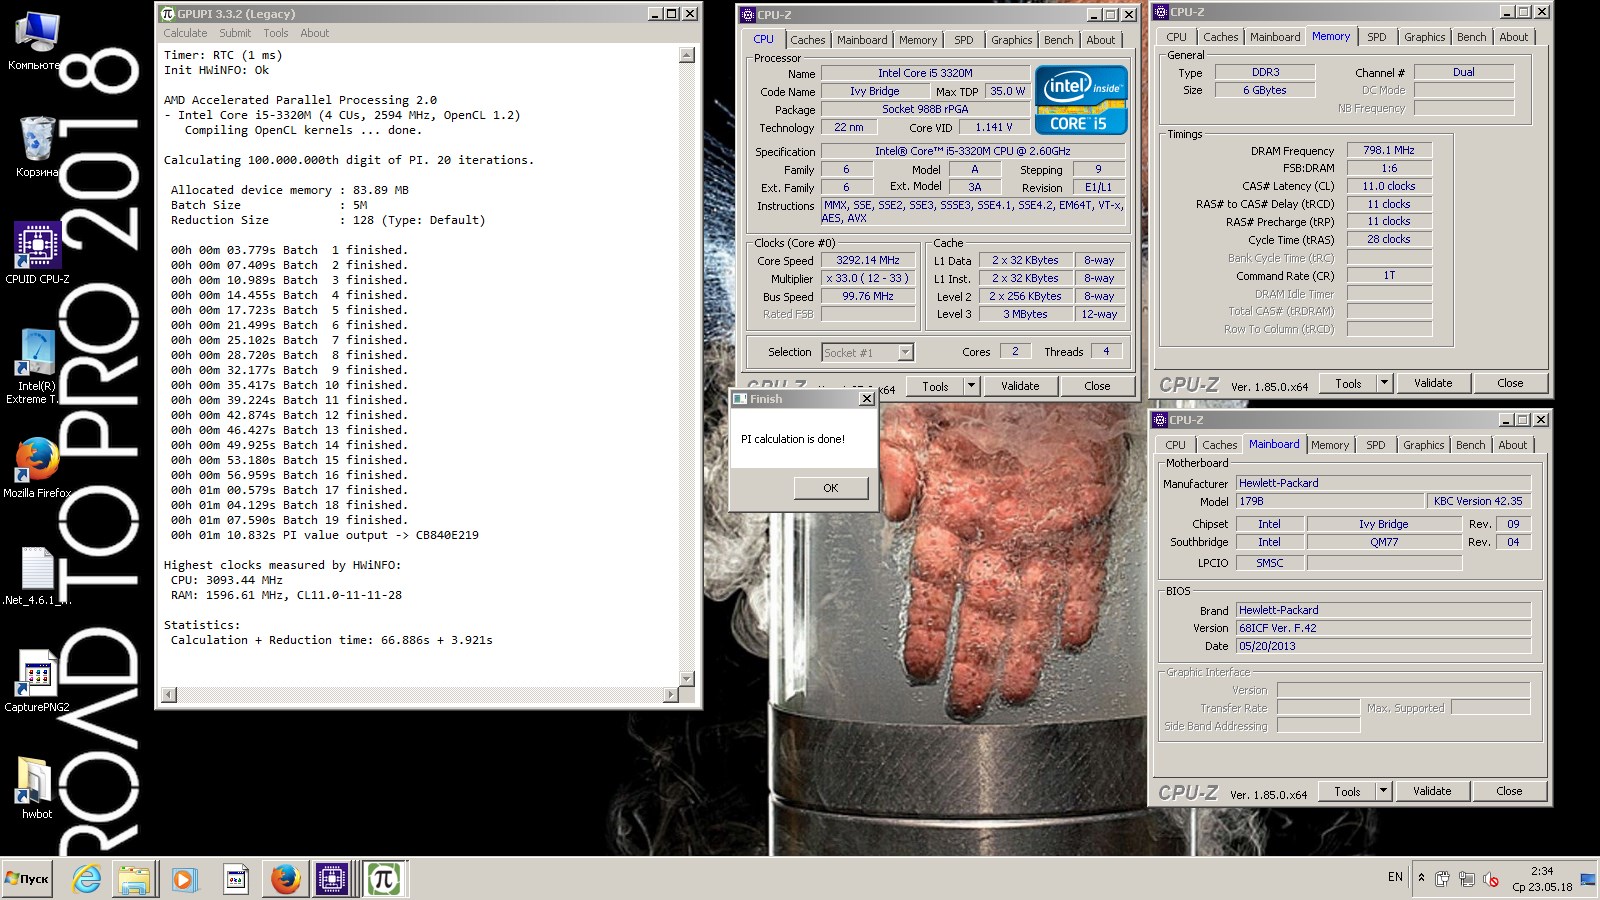Expand Tools dropdown arrow in CPU-Z CPU window

coord(971,386)
